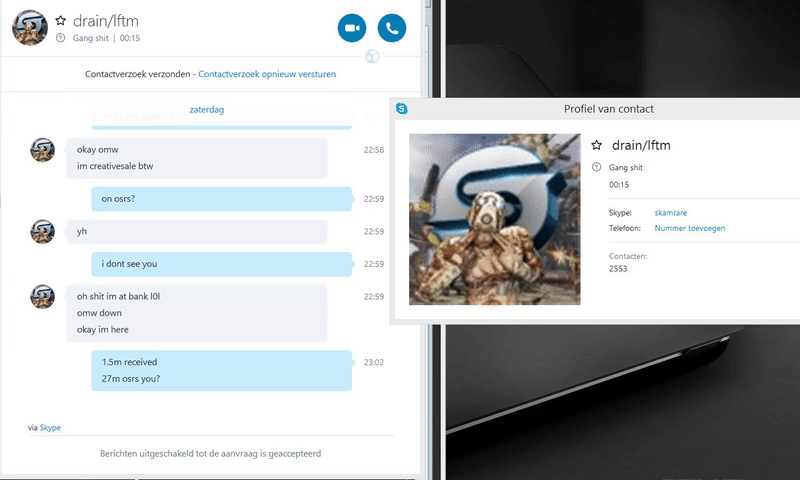Click drain/lftm name in profile window
Screen dimensions: 800x480
point(641,145)
